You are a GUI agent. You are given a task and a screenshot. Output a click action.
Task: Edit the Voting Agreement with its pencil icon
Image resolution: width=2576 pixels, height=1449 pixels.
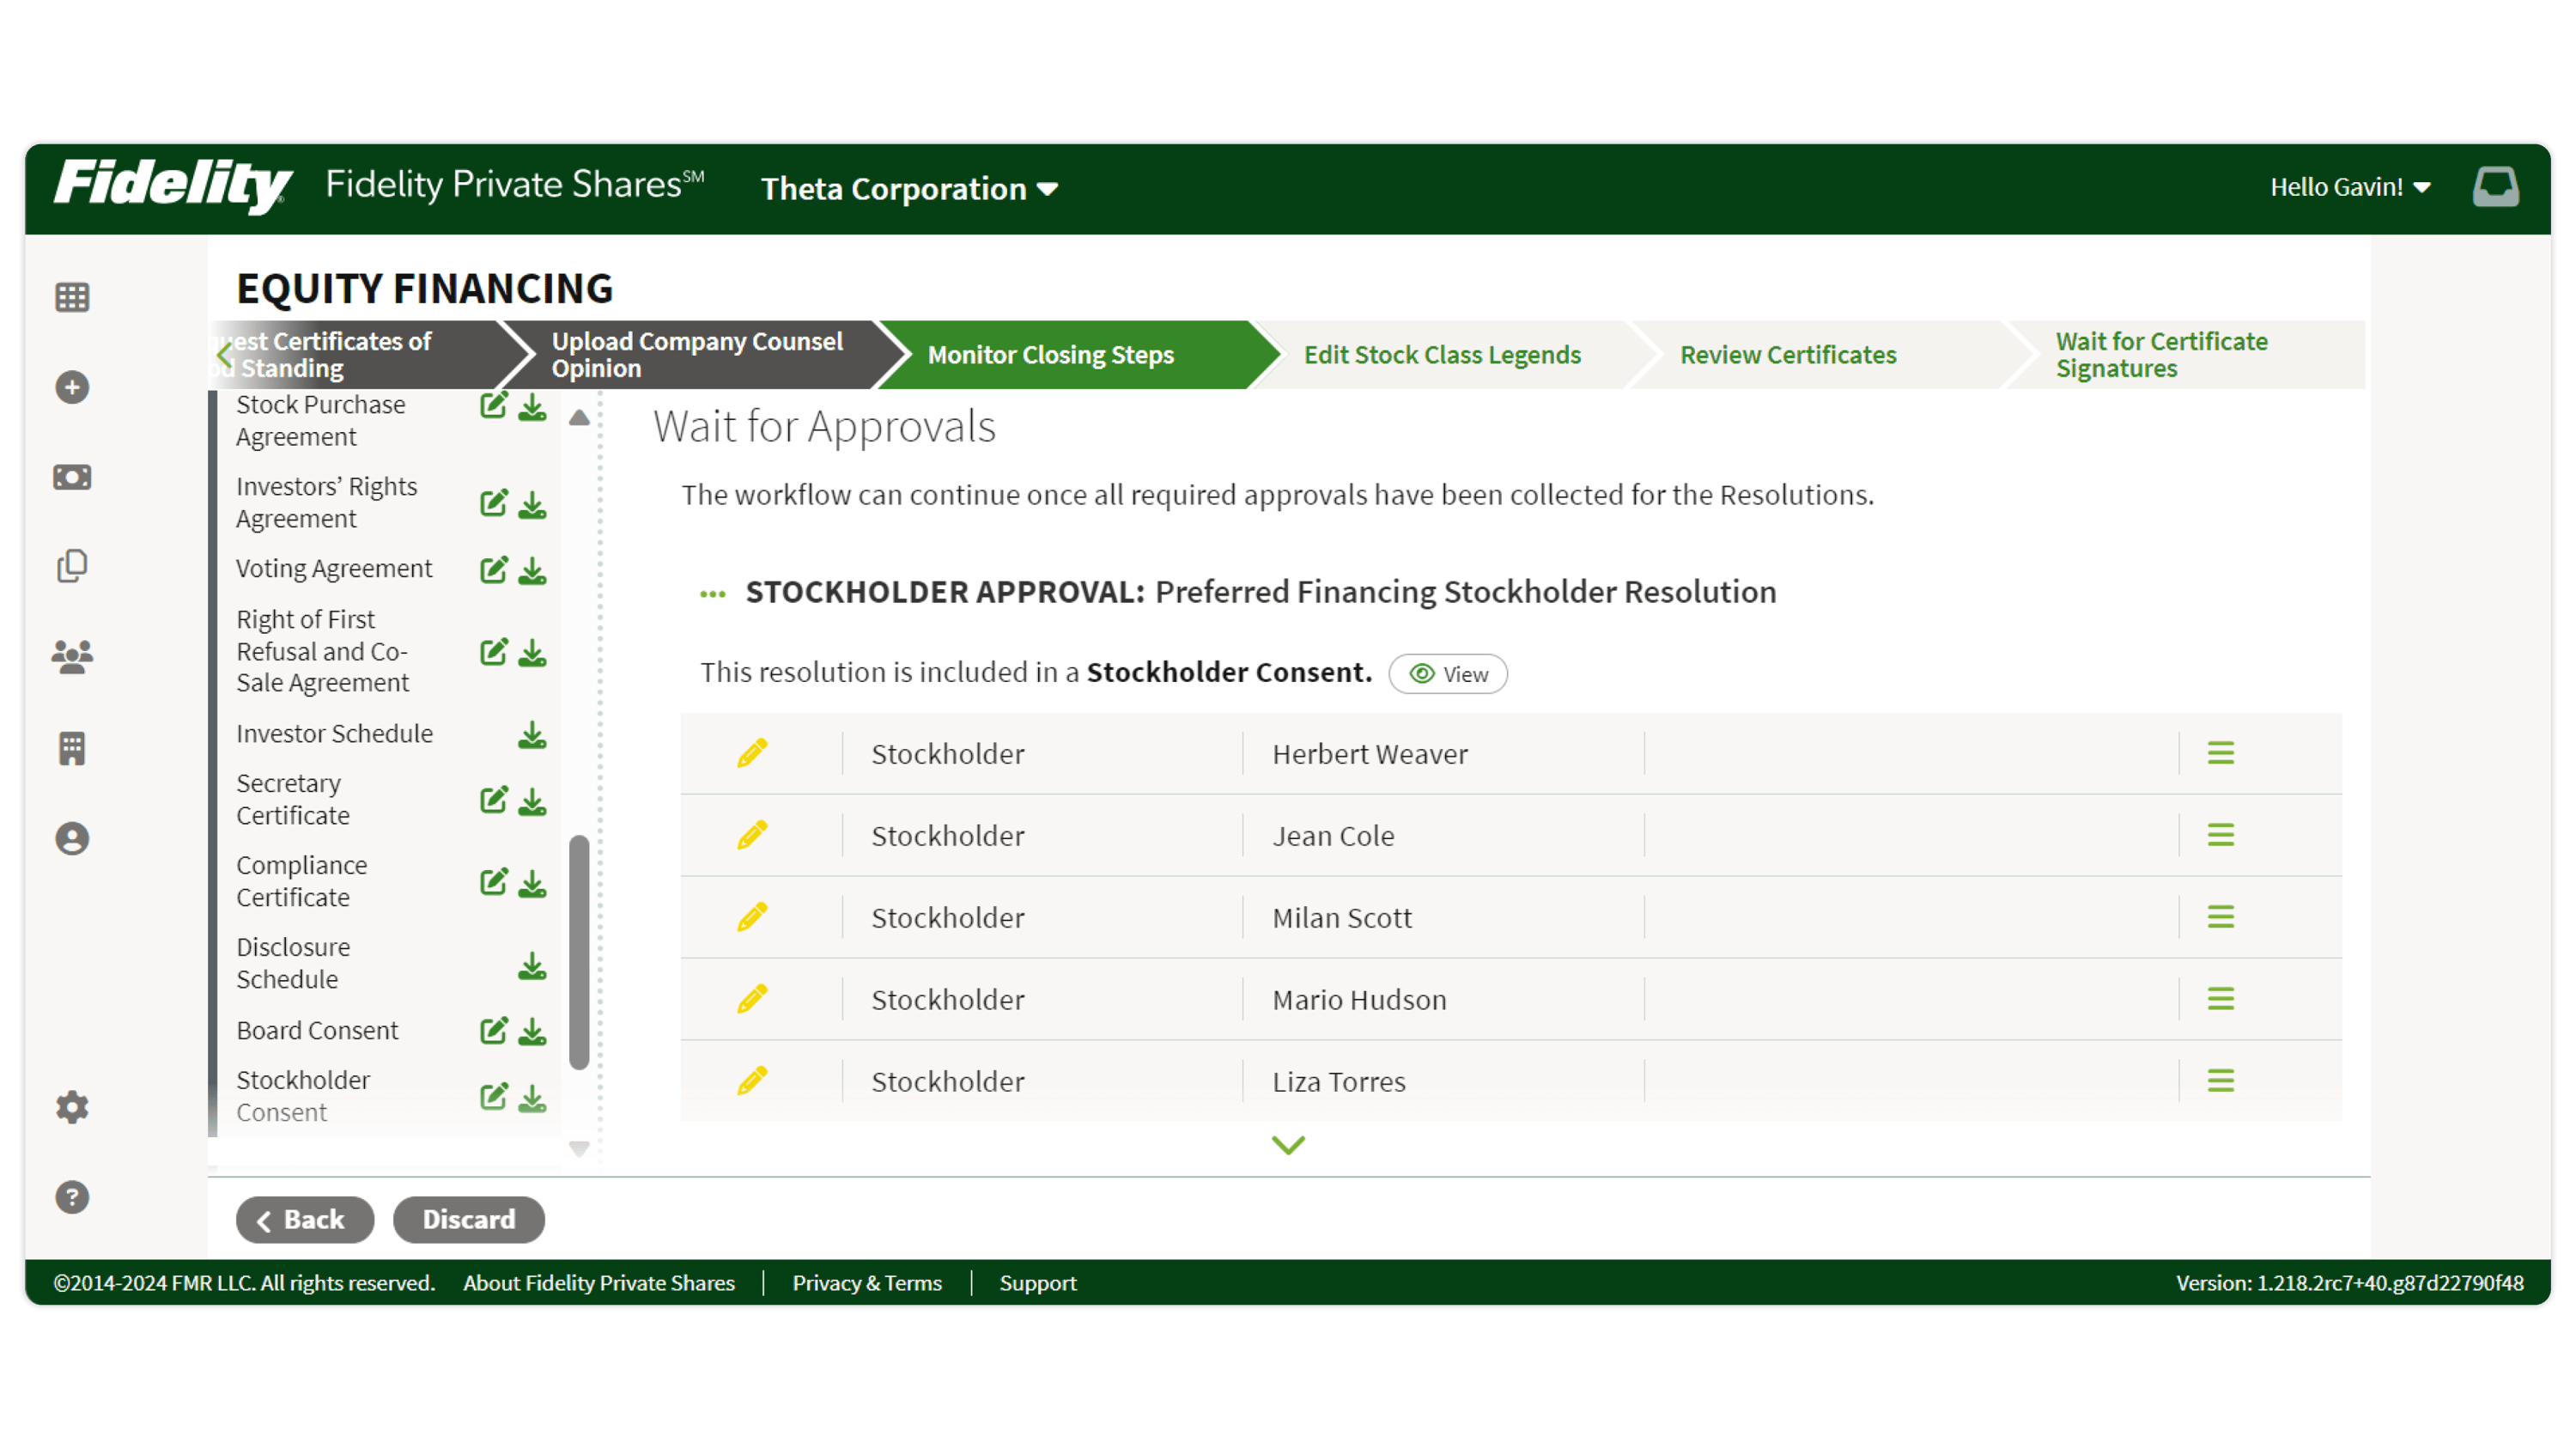(492, 570)
